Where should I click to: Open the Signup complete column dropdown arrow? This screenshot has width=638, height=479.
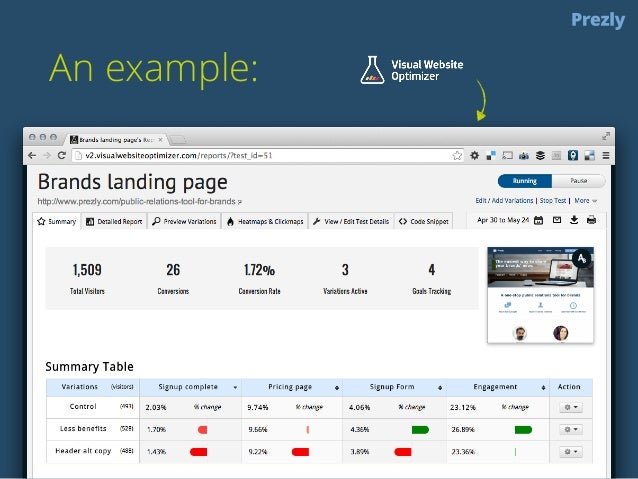tap(235, 387)
